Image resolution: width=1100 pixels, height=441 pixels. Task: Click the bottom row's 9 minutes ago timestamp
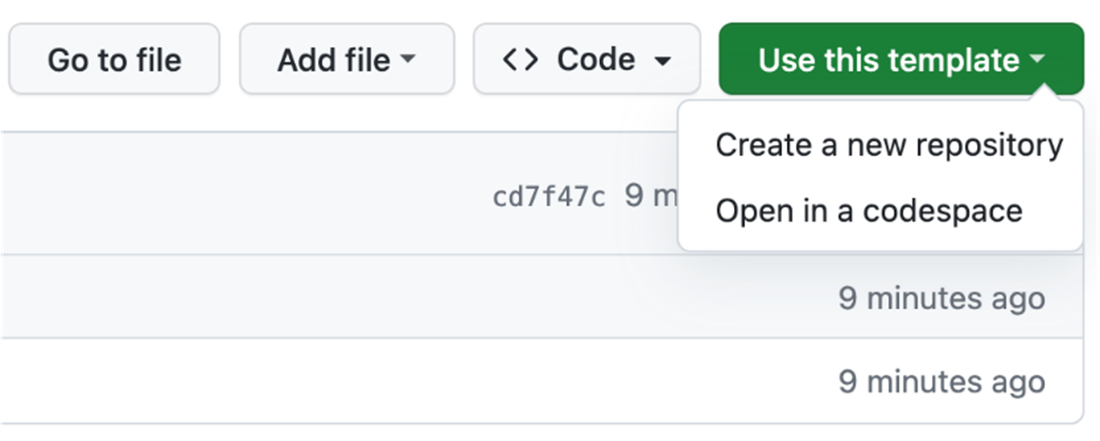tap(942, 381)
